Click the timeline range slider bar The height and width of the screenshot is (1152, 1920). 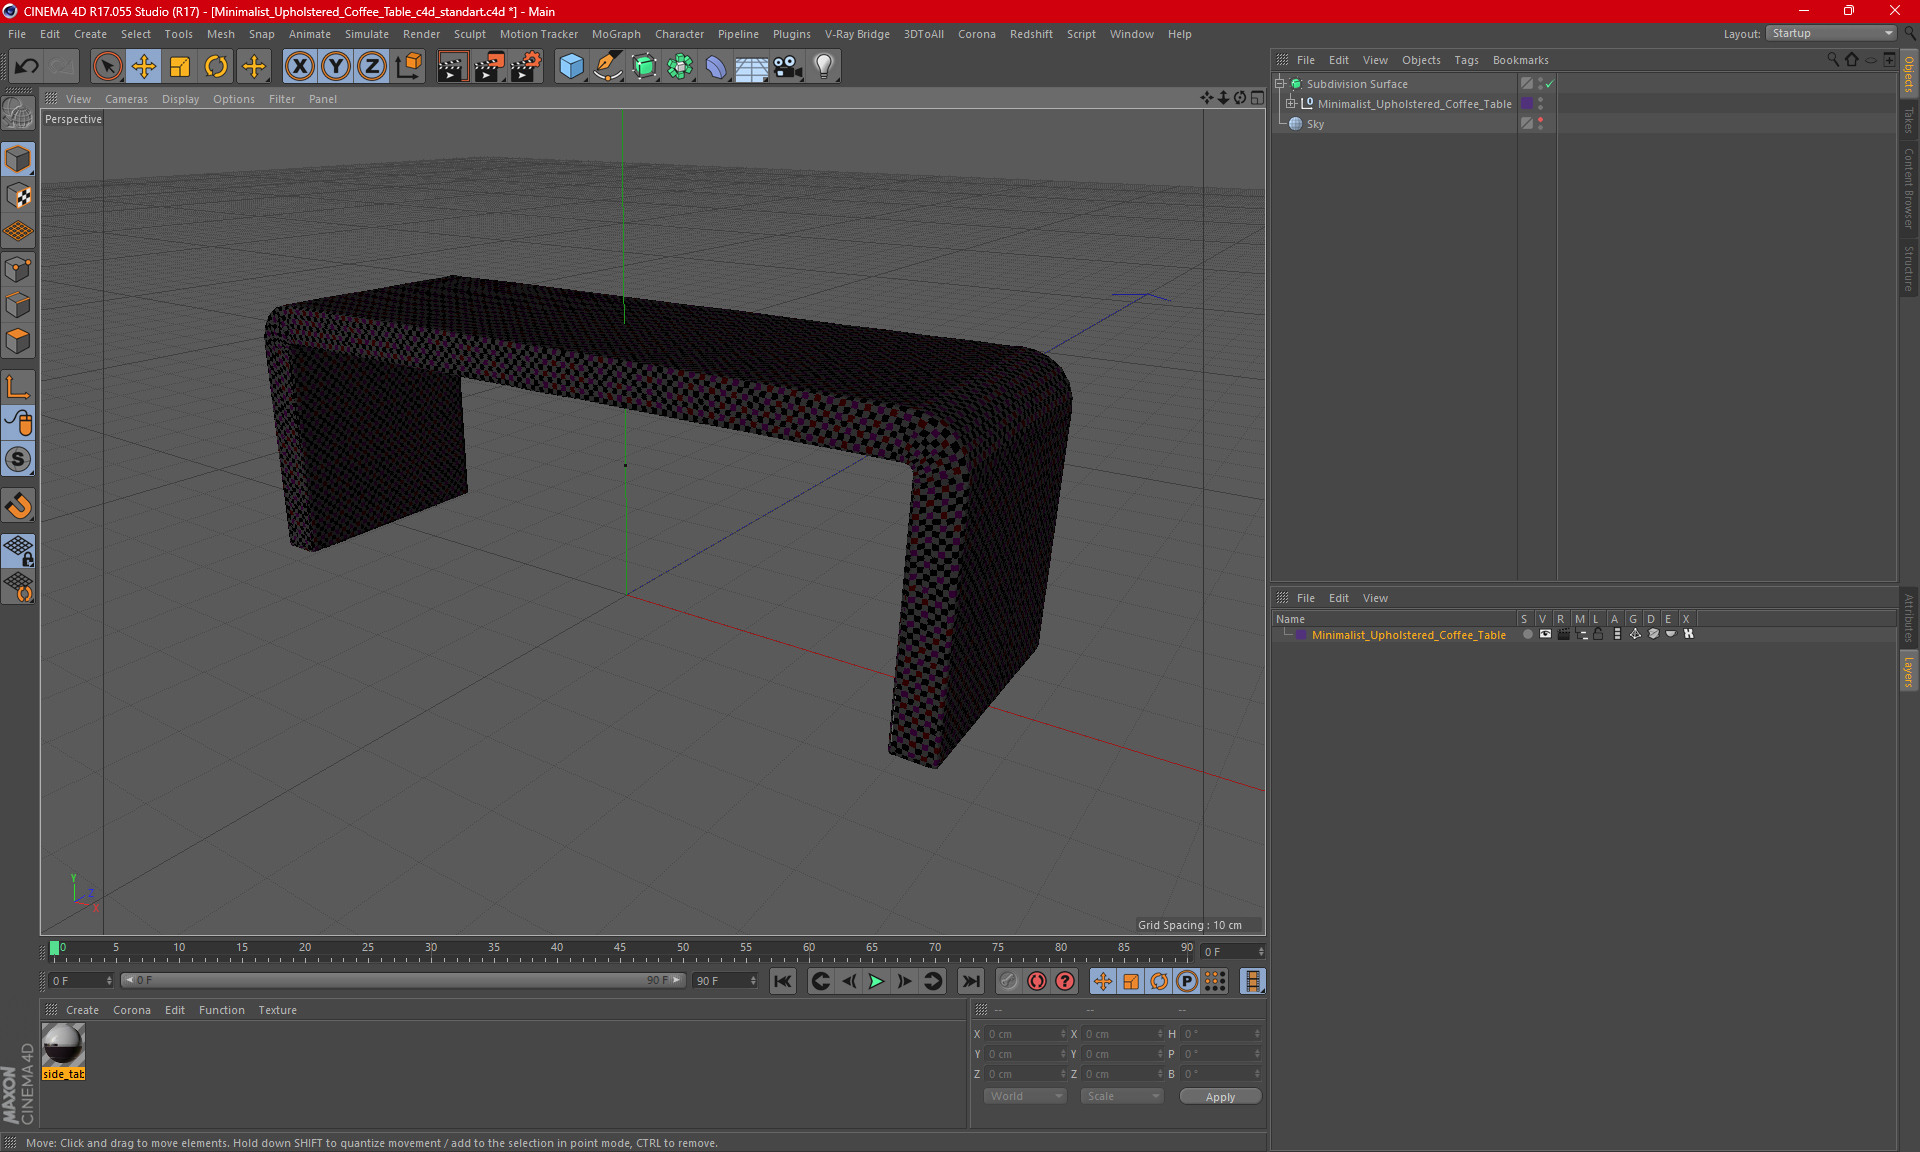coord(403,980)
